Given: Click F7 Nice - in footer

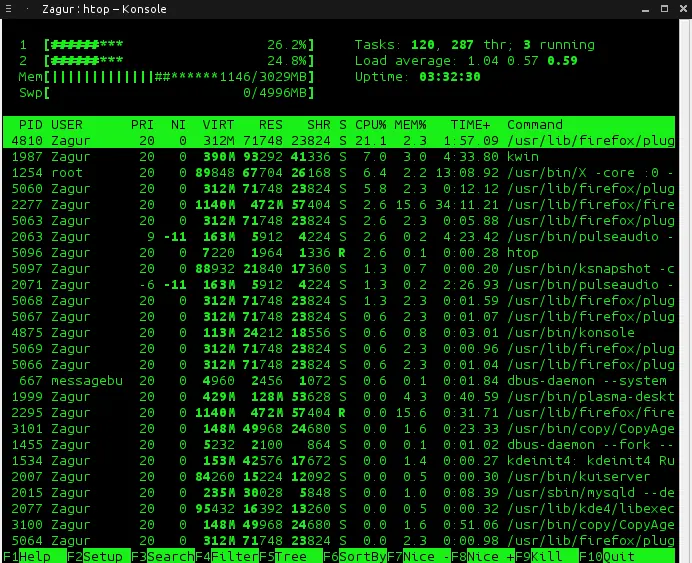Looking at the screenshot, I should point(419,556).
